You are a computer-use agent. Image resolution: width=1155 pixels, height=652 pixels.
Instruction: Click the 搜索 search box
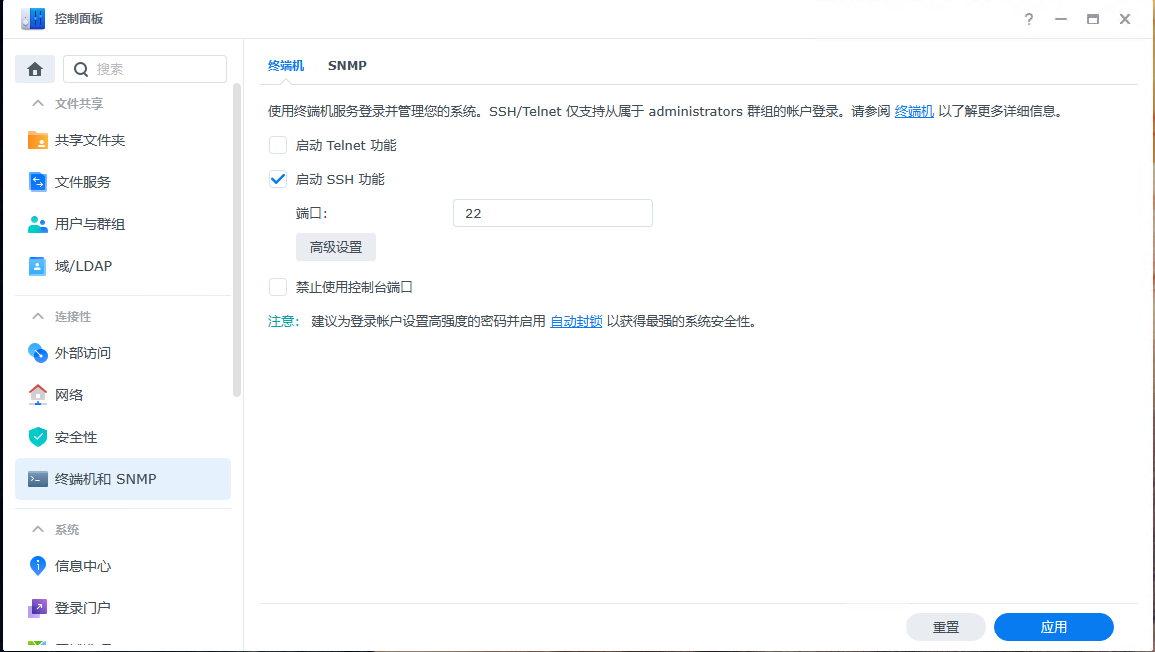click(145, 69)
